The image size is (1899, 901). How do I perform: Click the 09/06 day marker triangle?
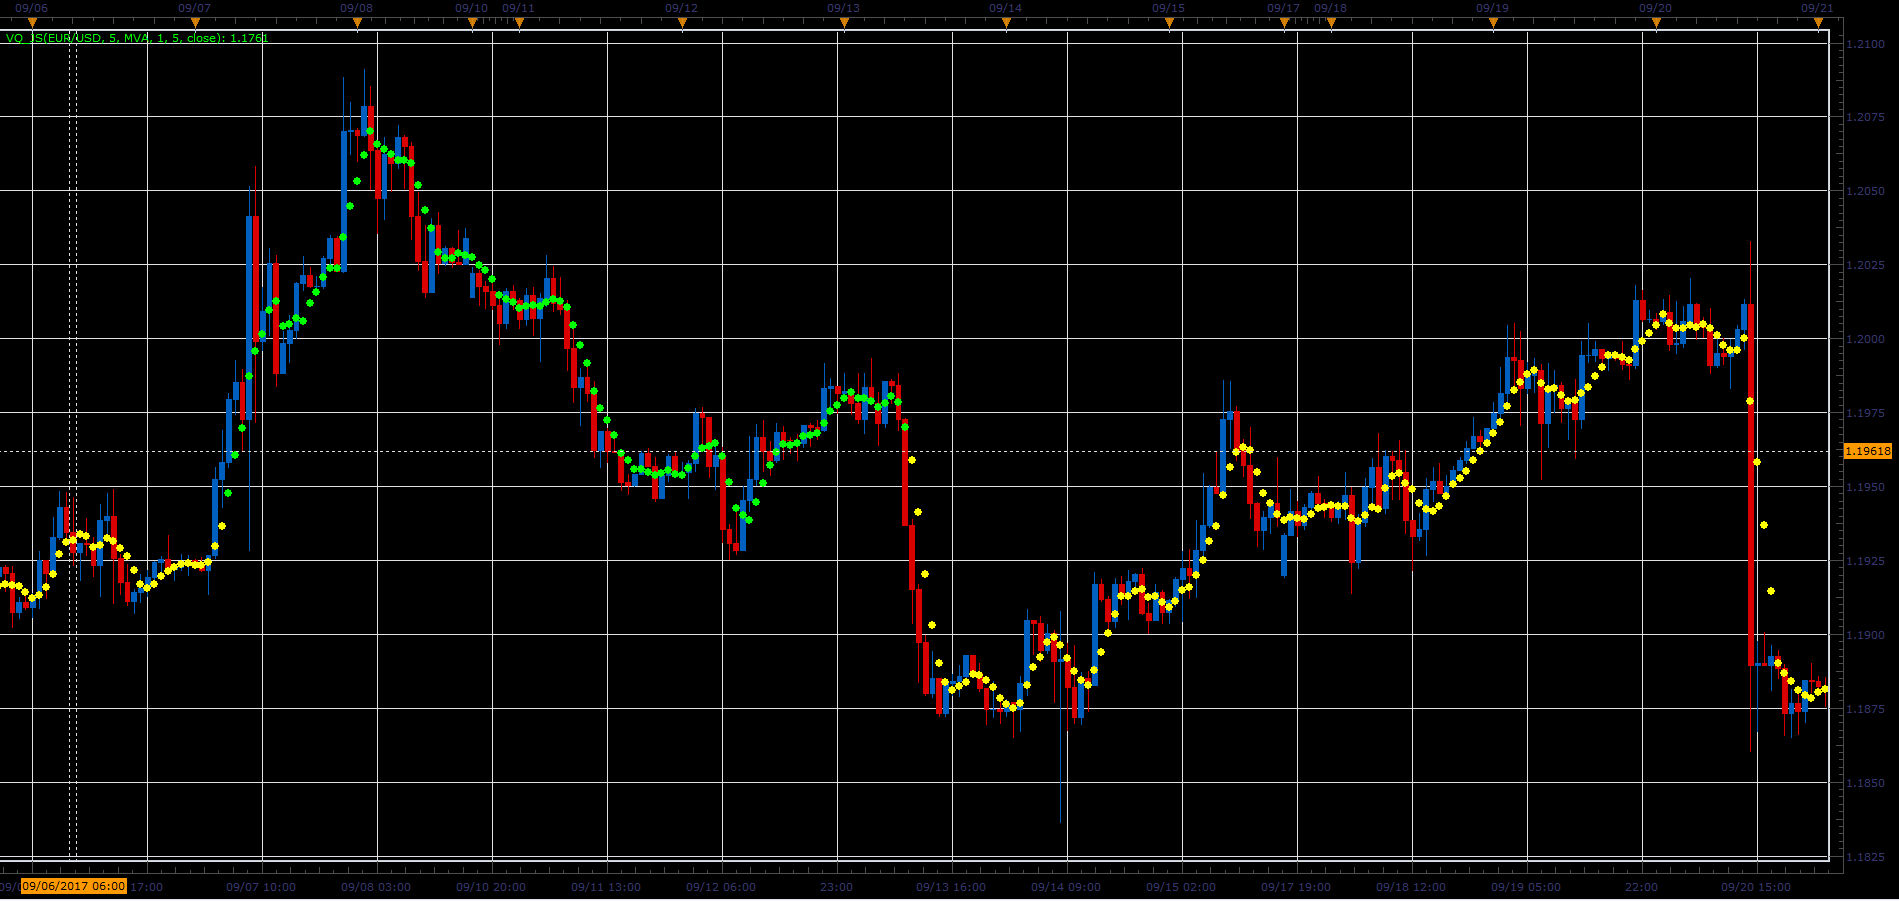coord(33,23)
